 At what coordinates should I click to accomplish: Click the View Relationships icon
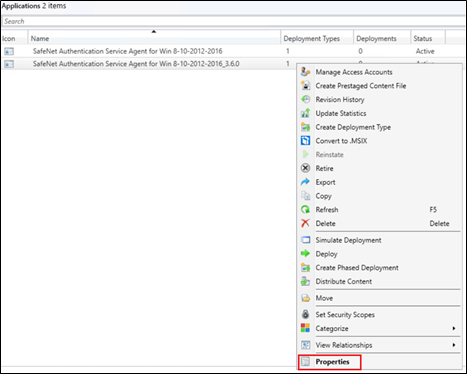[x=305, y=345]
